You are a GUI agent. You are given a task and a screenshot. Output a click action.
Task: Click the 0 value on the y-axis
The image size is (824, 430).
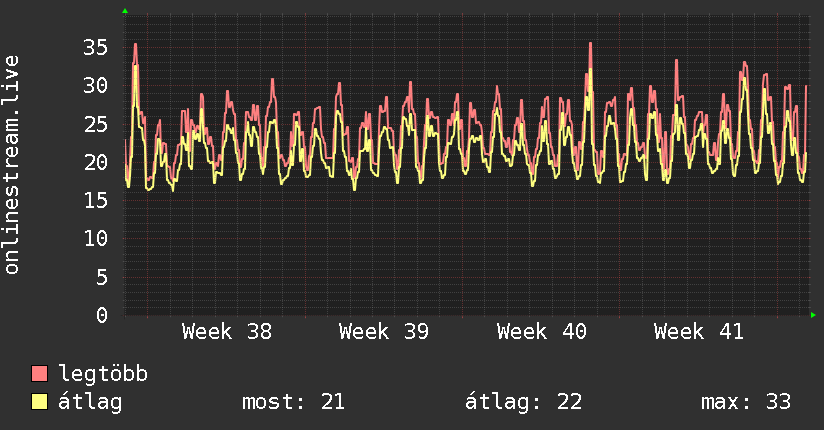coord(102,315)
